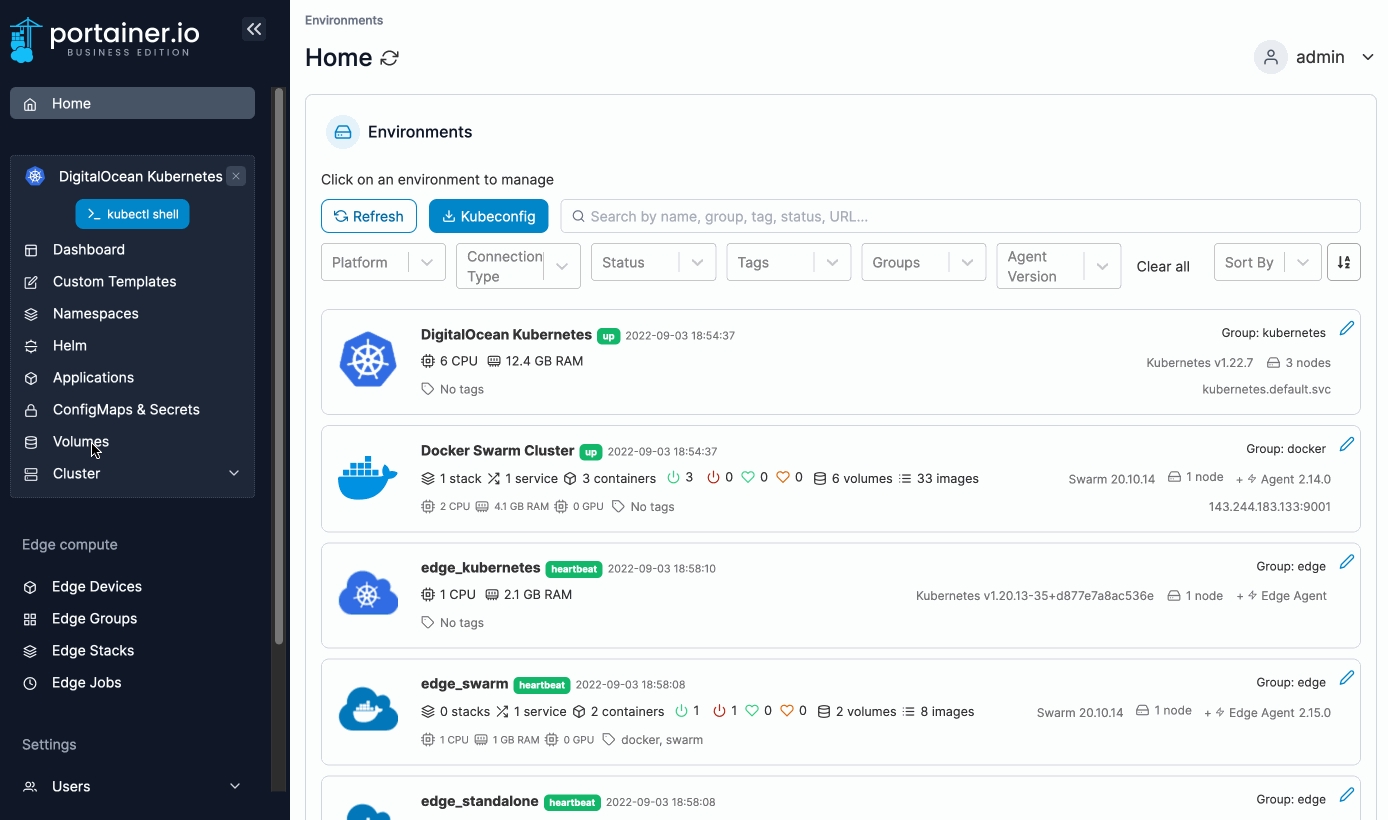Viewport: 1388px width, 820px height.
Task: Launch the kubectl shell button
Action: 132,214
